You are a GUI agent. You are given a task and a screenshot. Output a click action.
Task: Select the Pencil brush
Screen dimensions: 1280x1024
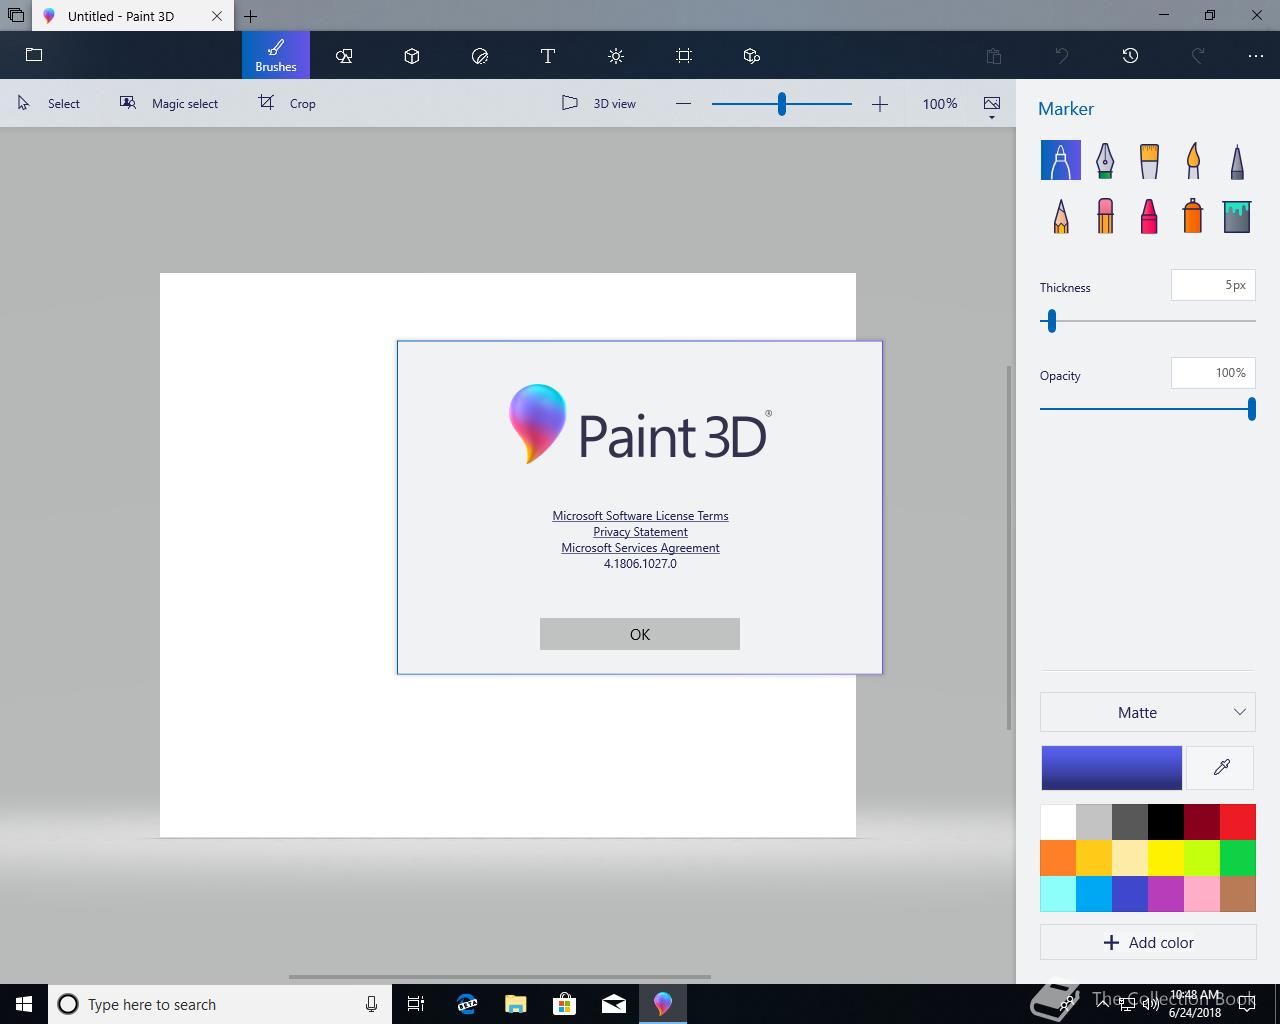click(1061, 215)
